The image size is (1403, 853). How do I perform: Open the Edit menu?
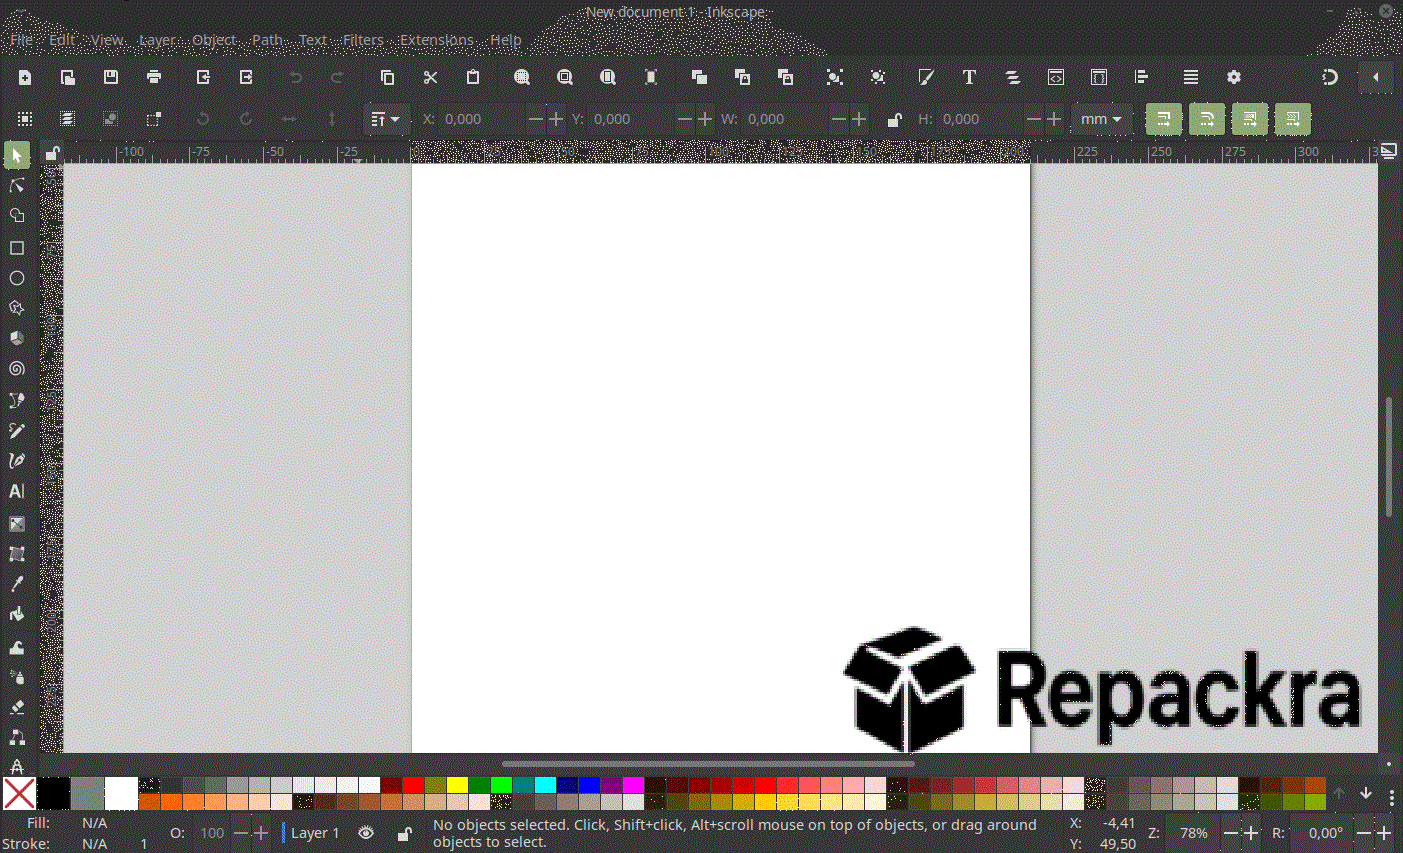[63, 40]
